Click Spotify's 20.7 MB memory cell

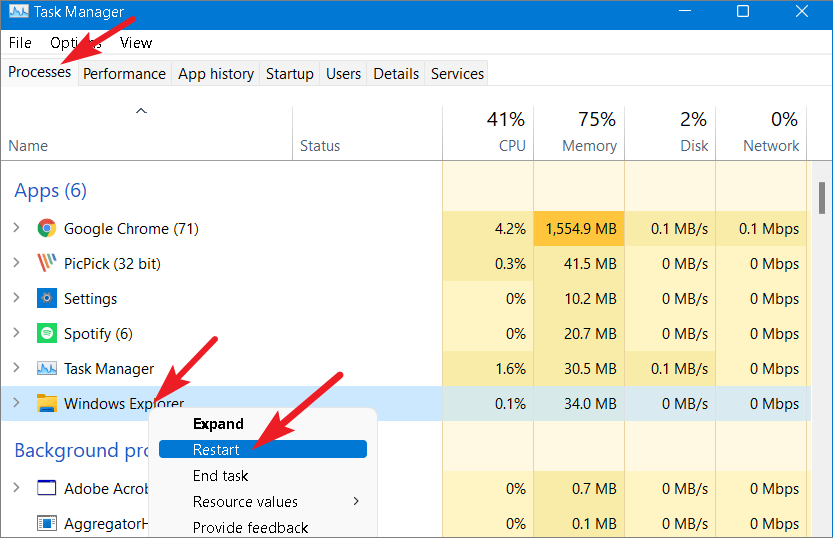(579, 334)
